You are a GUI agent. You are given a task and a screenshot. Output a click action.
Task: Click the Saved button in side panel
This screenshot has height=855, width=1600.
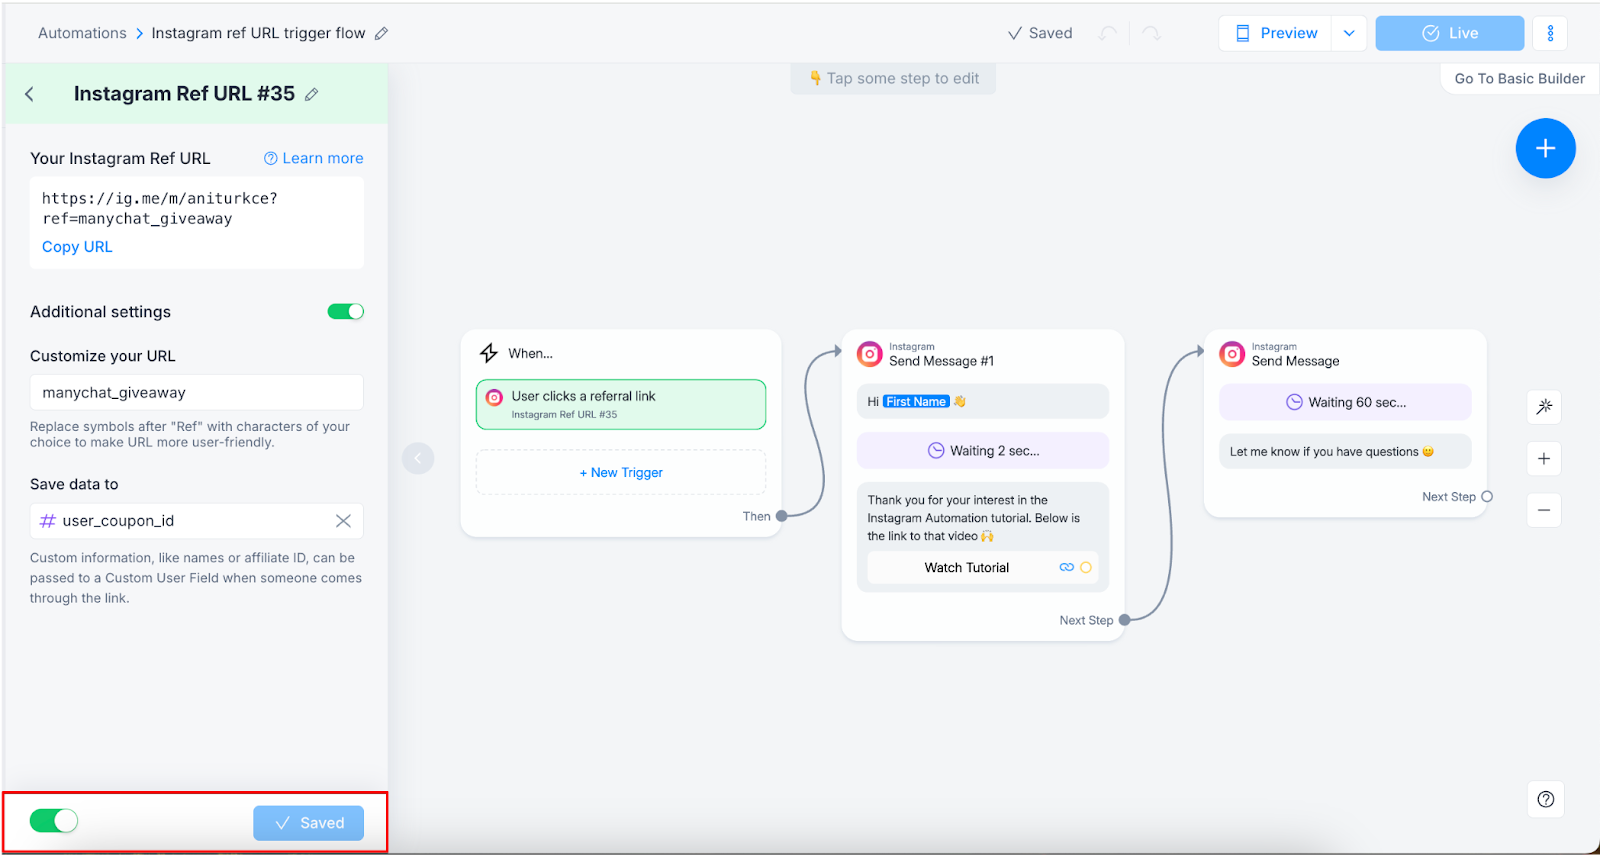click(308, 823)
